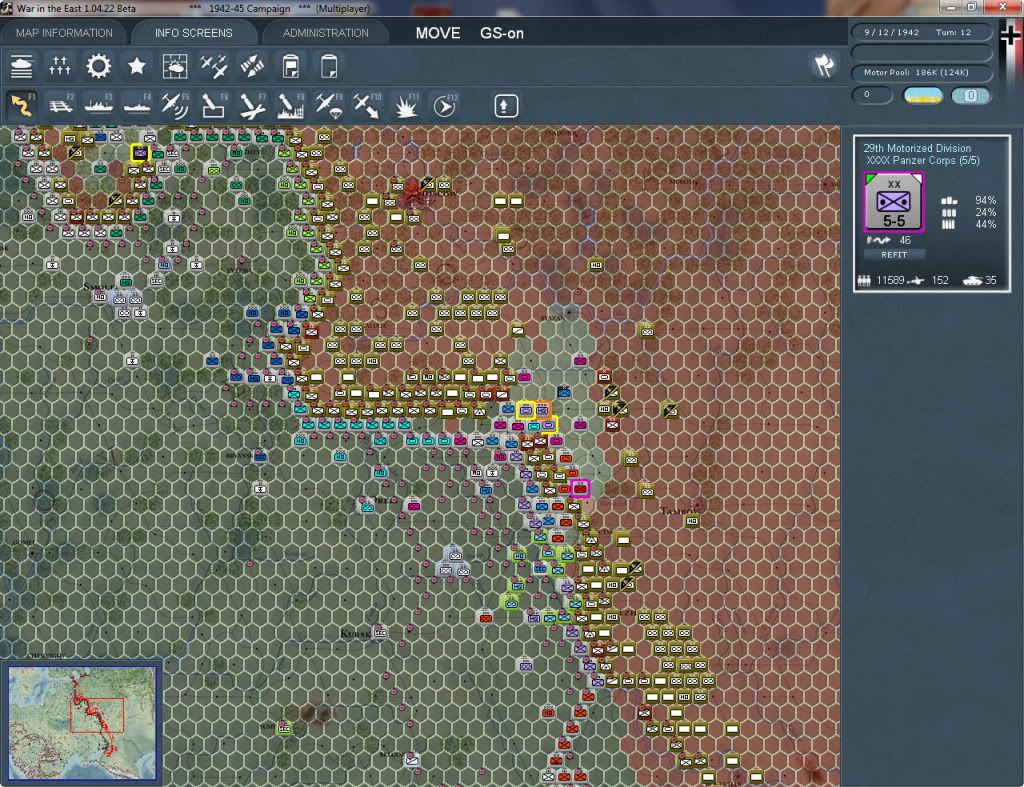
Task: Click the 44% readout in the unit panel
Action: click(985, 224)
